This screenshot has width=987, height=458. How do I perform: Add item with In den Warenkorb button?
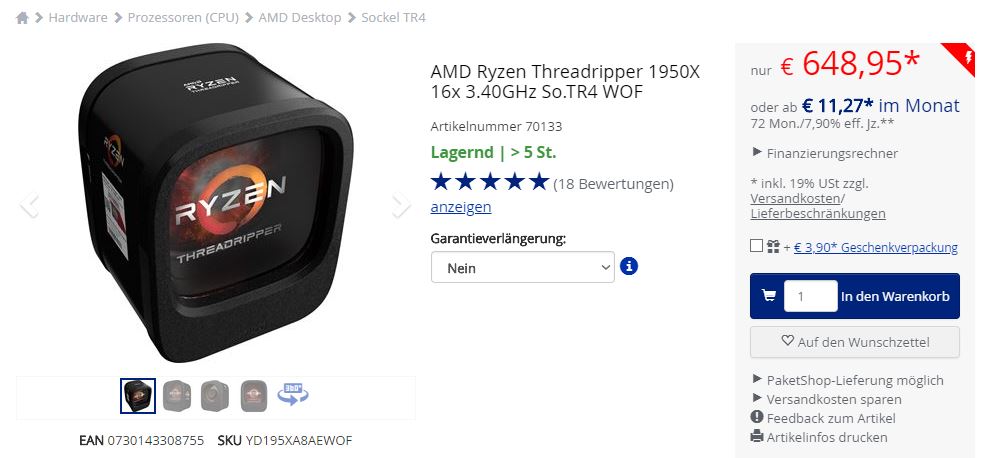[855, 296]
